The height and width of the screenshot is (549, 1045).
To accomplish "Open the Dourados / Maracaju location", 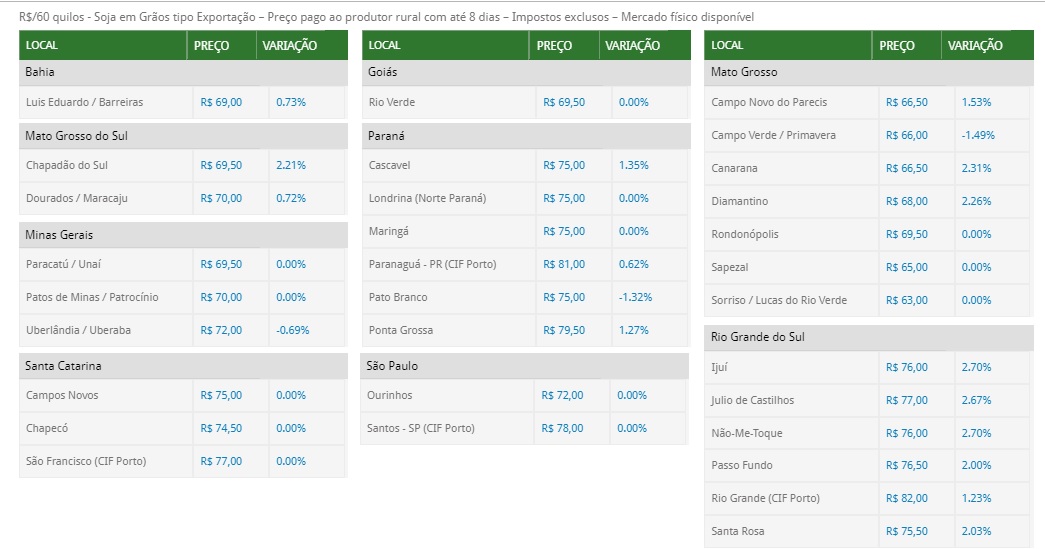I will 76,198.
